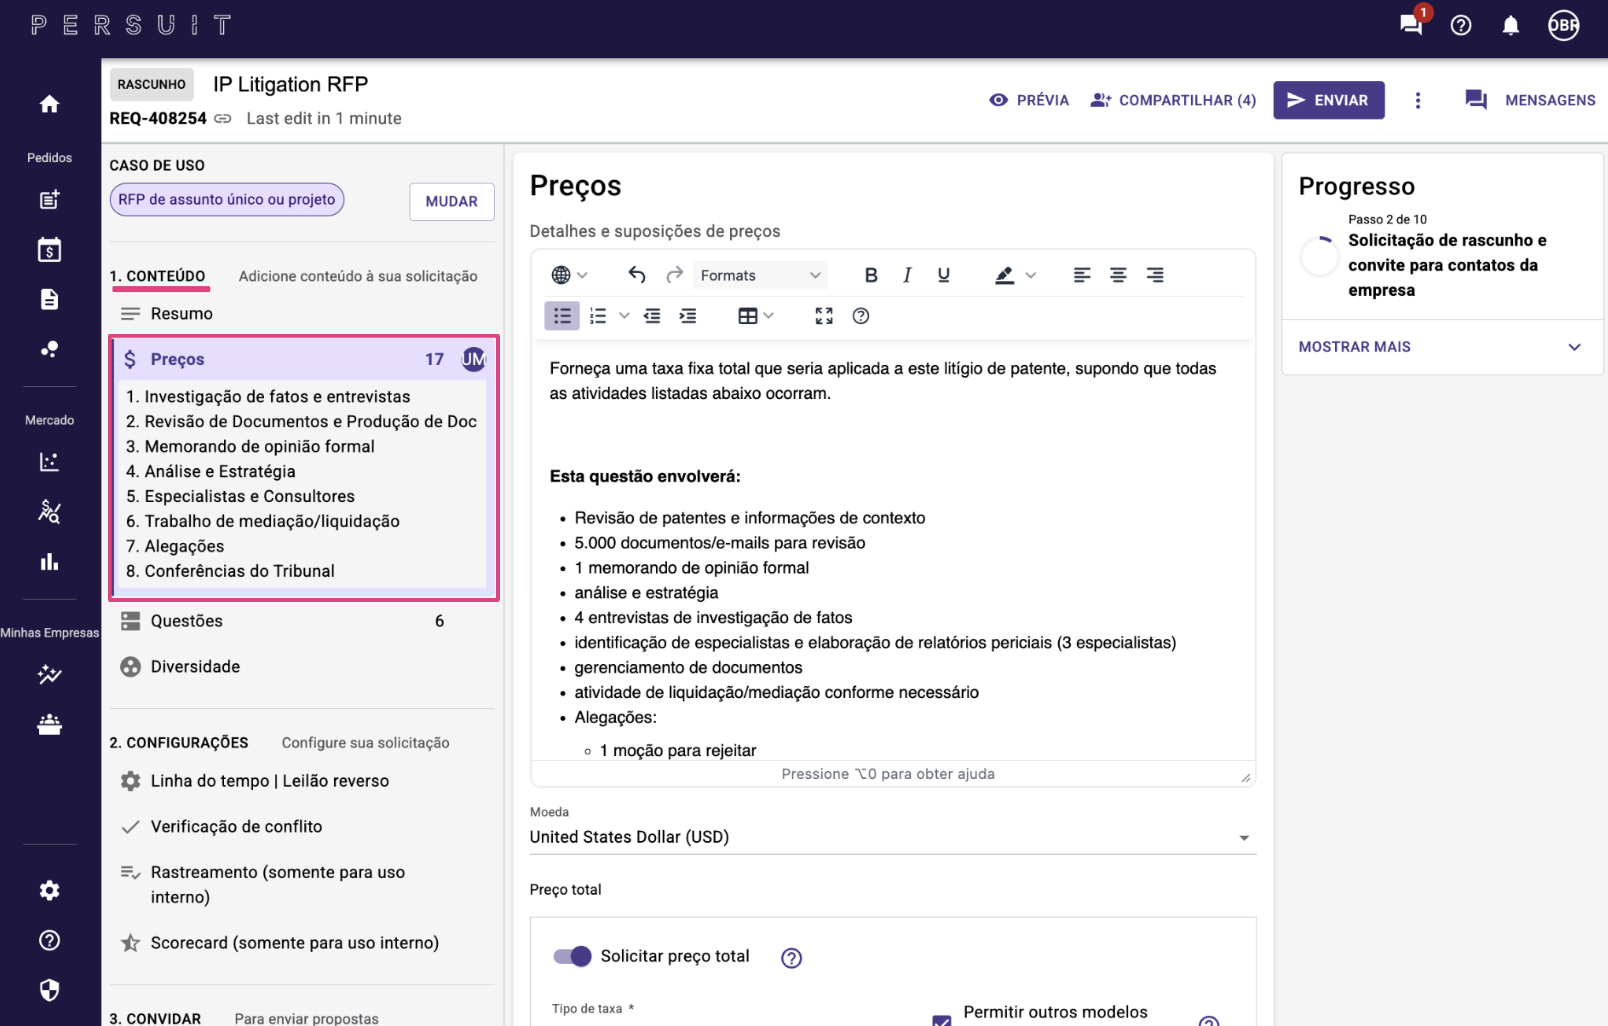Align text left
Viewport: 1608px width, 1026px height.
[1082, 275]
